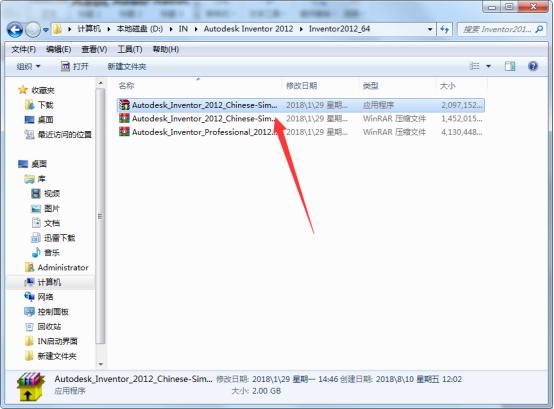Screen dimensions: 554x409
Task: Click the Administrator user folder icon
Action: tap(30, 267)
